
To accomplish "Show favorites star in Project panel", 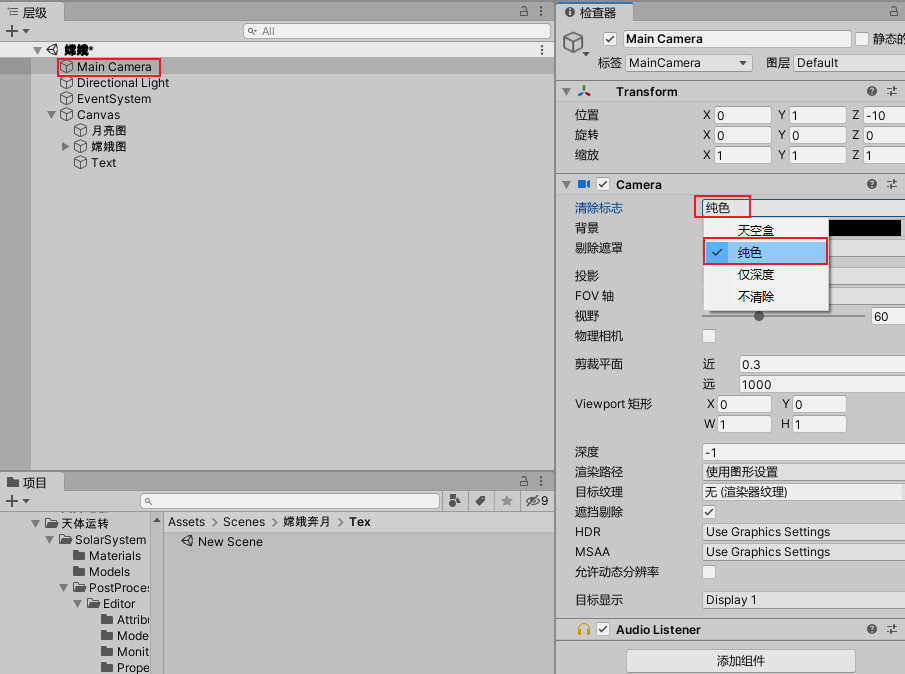I will pyautogui.click(x=507, y=501).
